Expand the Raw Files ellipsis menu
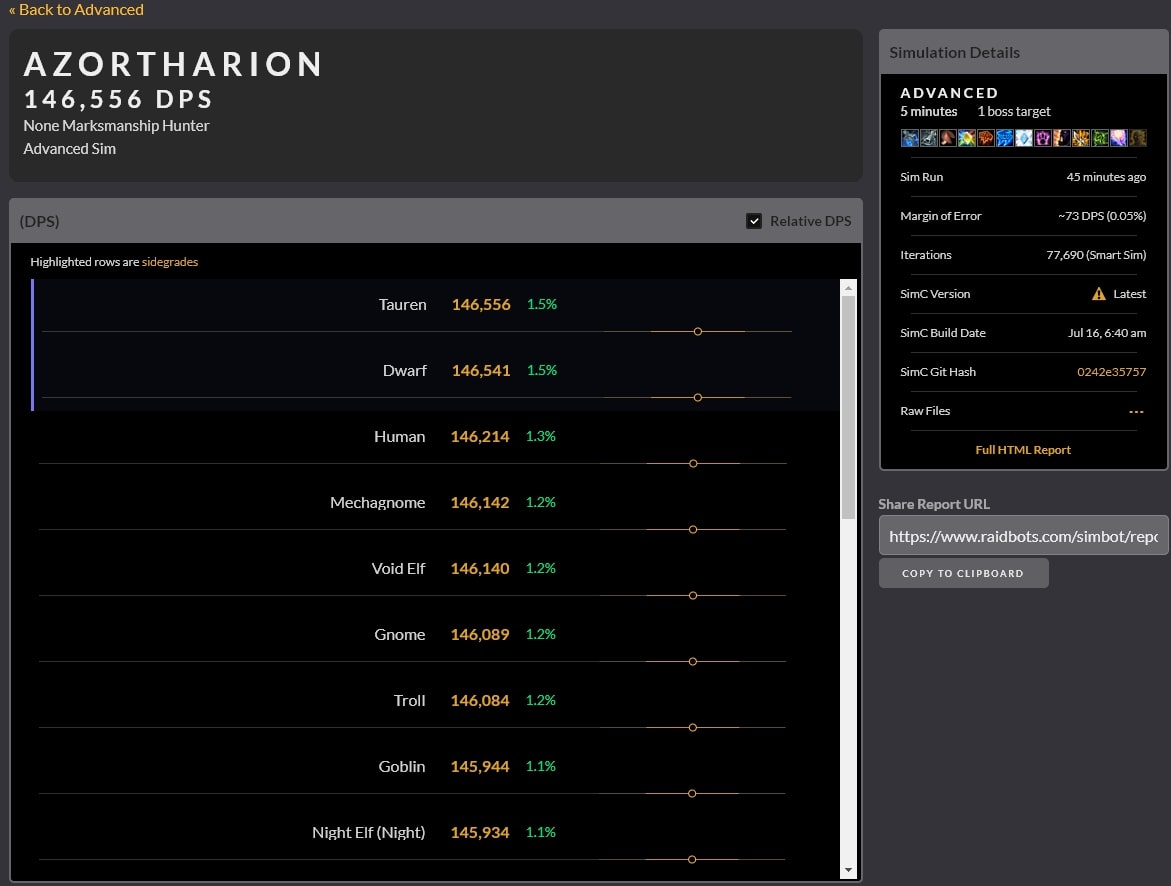This screenshot has width=1171, height=886. pos(1136,411)
